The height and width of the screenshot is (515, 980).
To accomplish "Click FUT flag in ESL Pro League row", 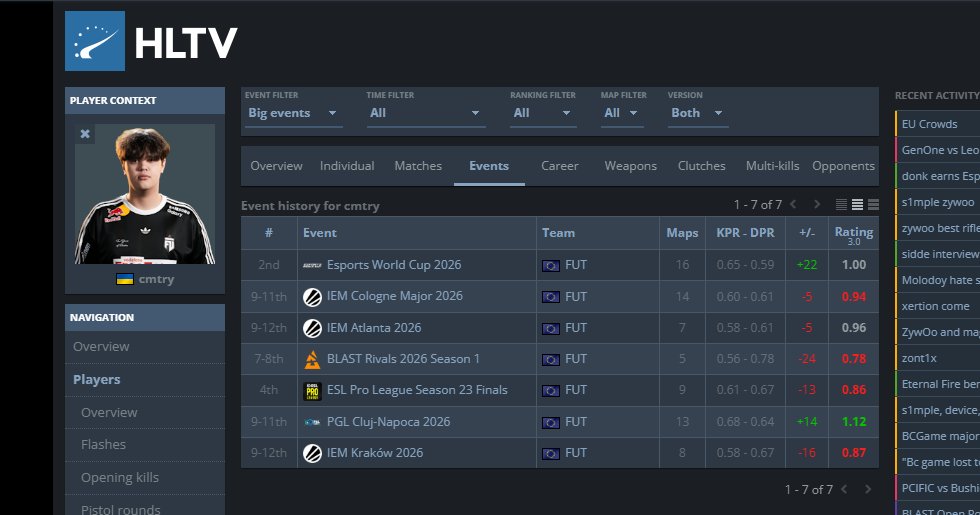I will 551,391.
